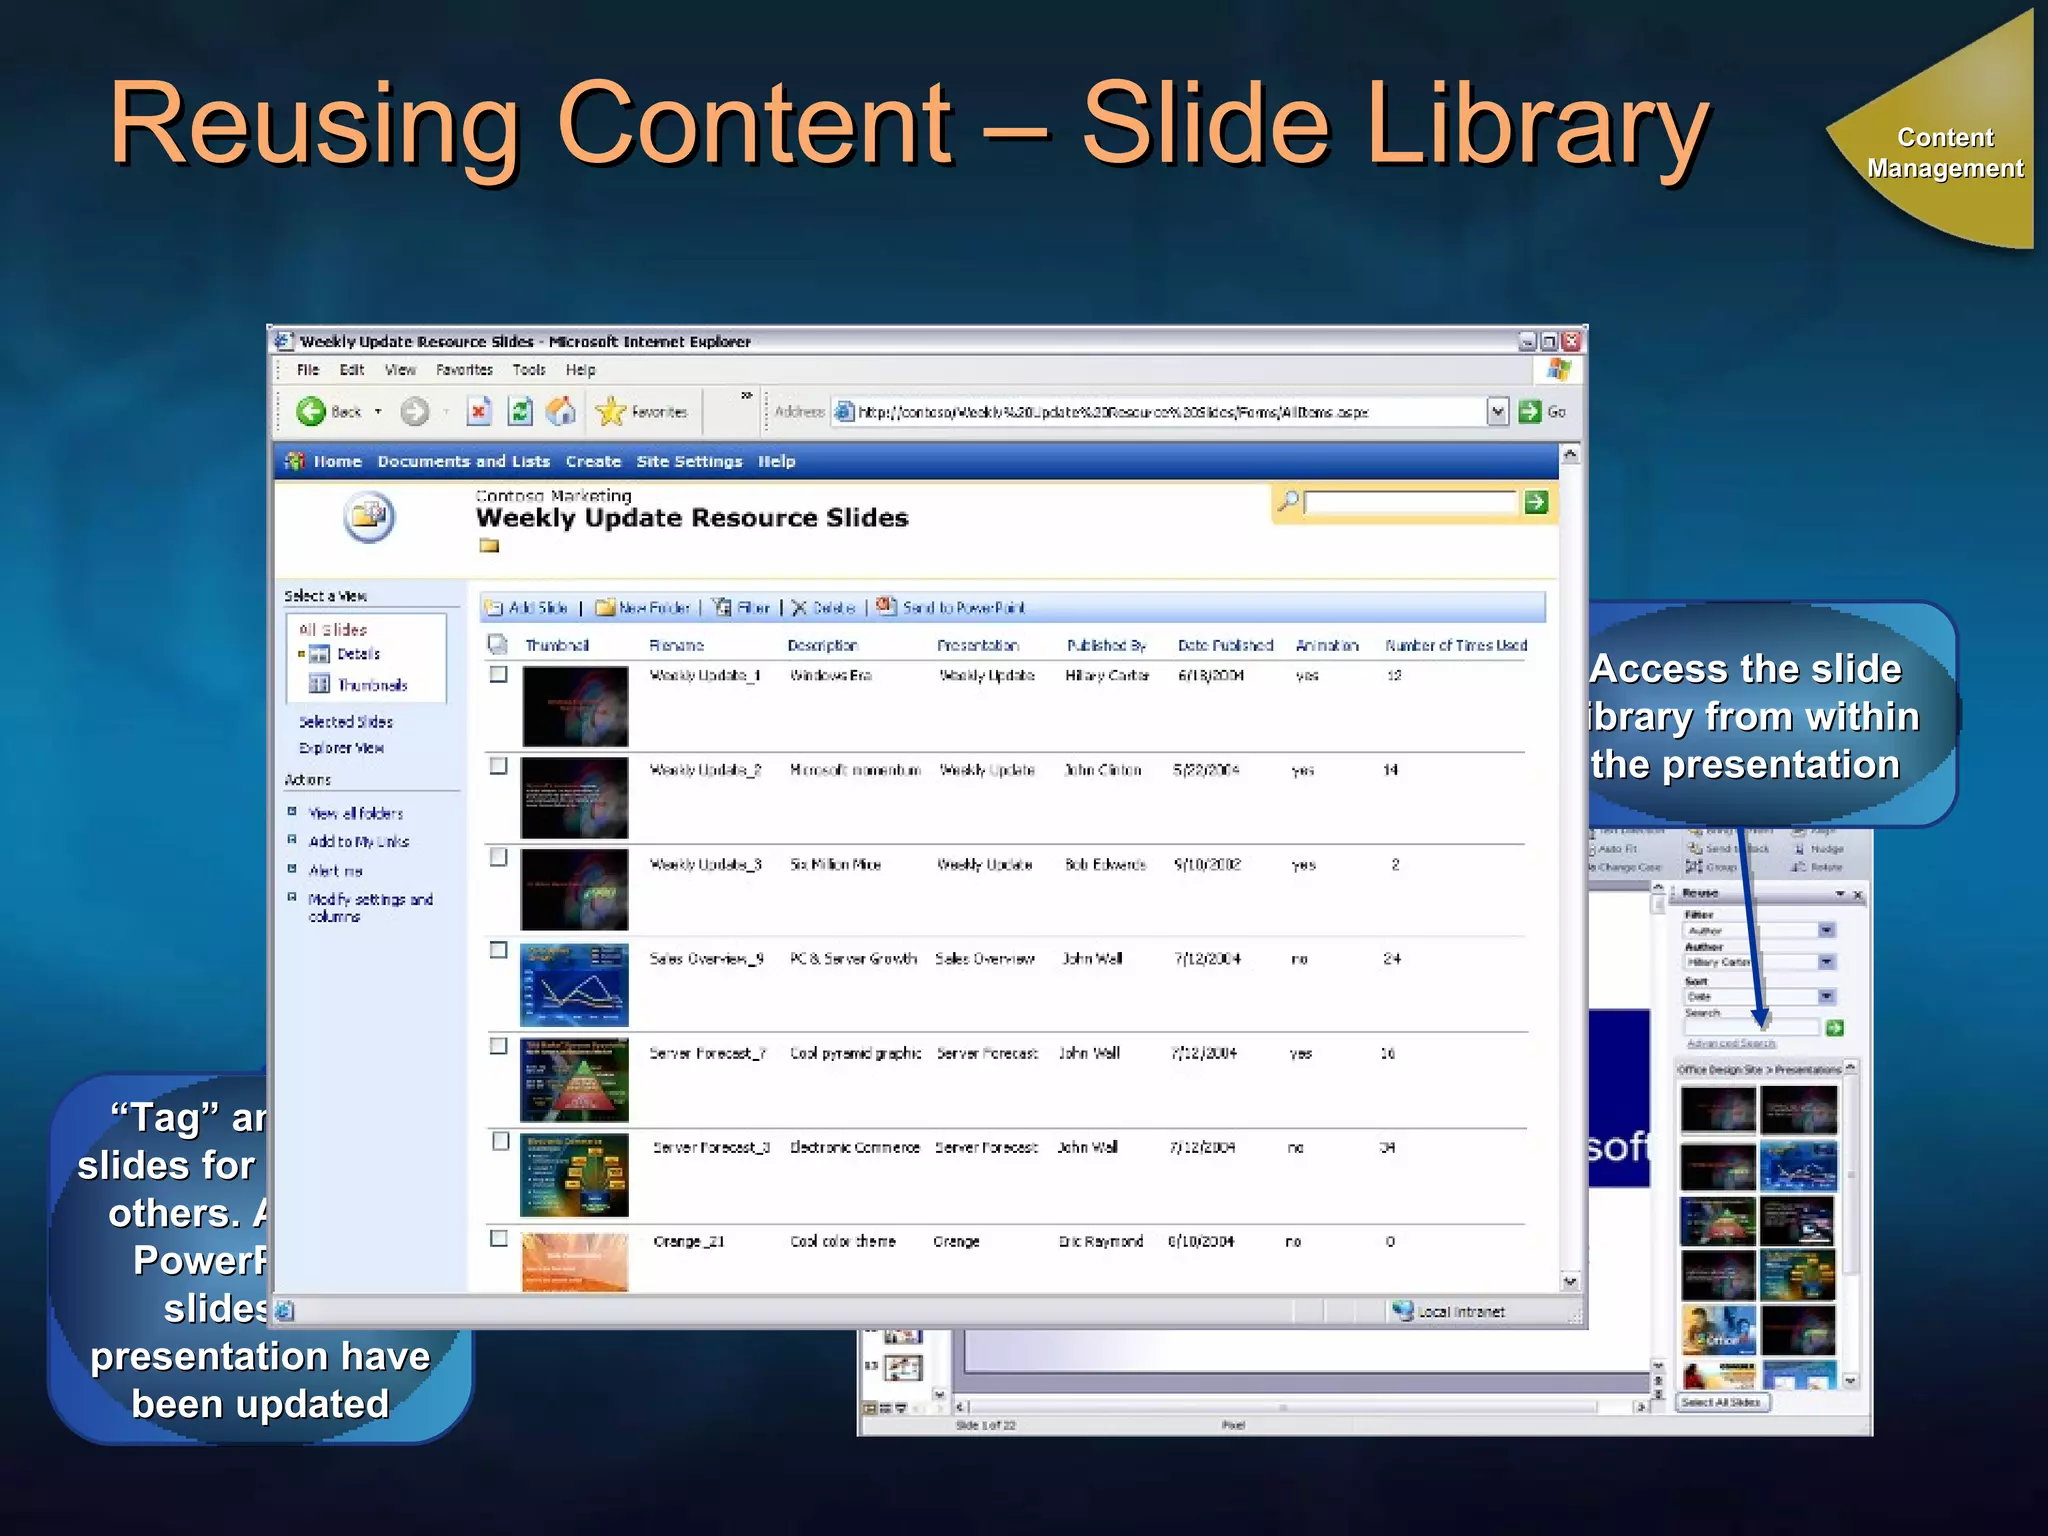This screenshot has width=2048, height=1536.
Task: Click the Server Forecast_7 pyramid thumbnail
Action: [x=574, y=1080]
